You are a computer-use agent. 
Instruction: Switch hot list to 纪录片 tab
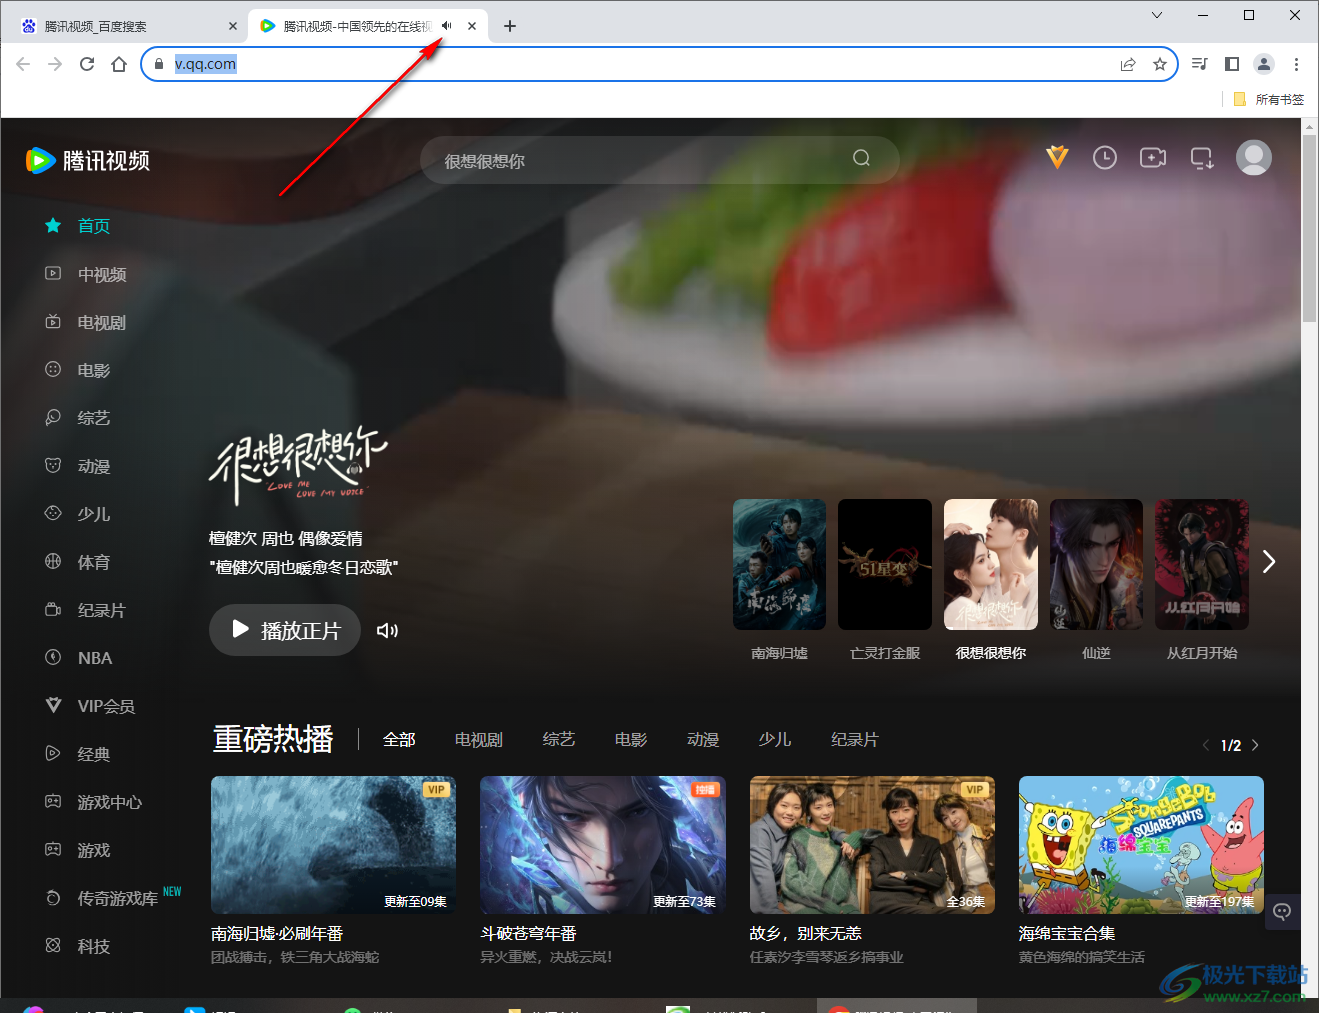(855, 740)
